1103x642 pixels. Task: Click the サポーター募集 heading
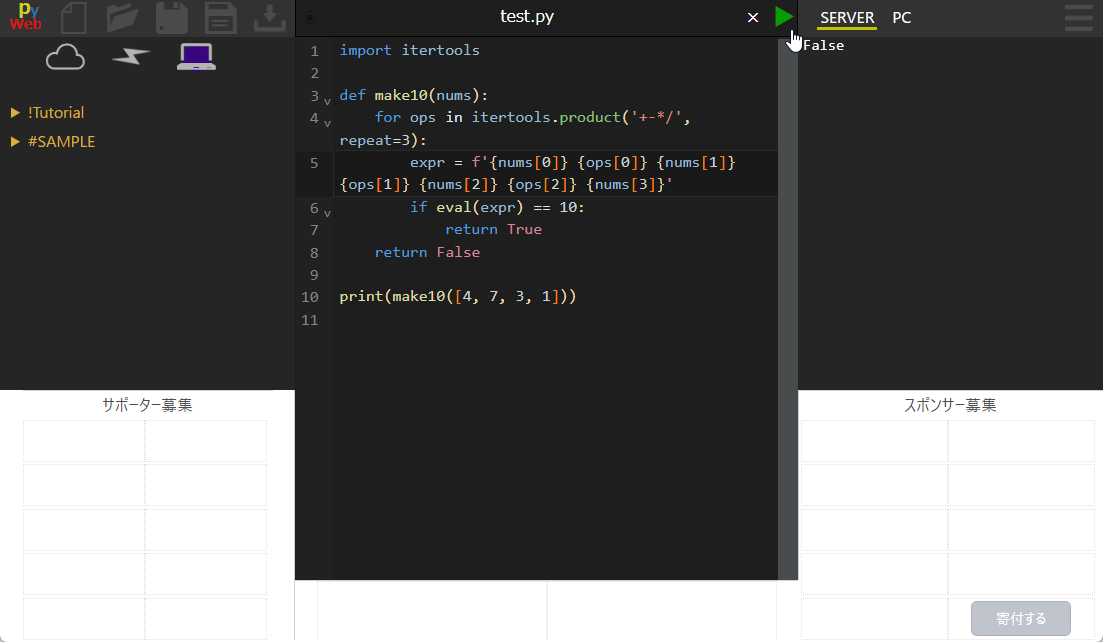click(x=147, y=405)
